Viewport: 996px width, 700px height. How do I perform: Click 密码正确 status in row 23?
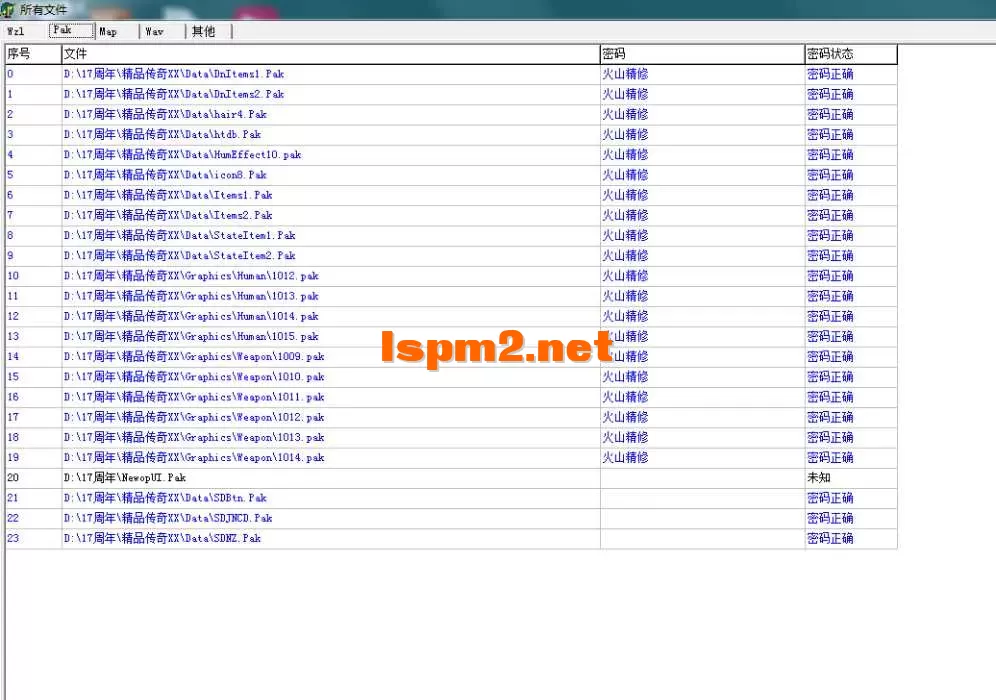pyautogui.click(x=830, y=538)
